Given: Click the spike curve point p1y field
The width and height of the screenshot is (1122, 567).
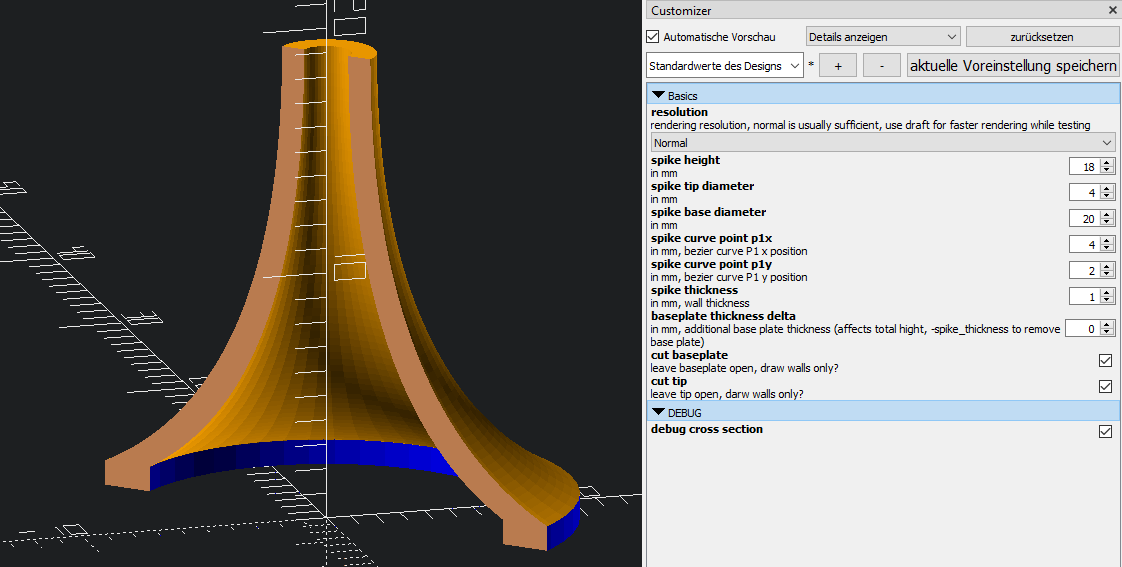Looking at the screenshot, I should click(x=1084, y=271).
